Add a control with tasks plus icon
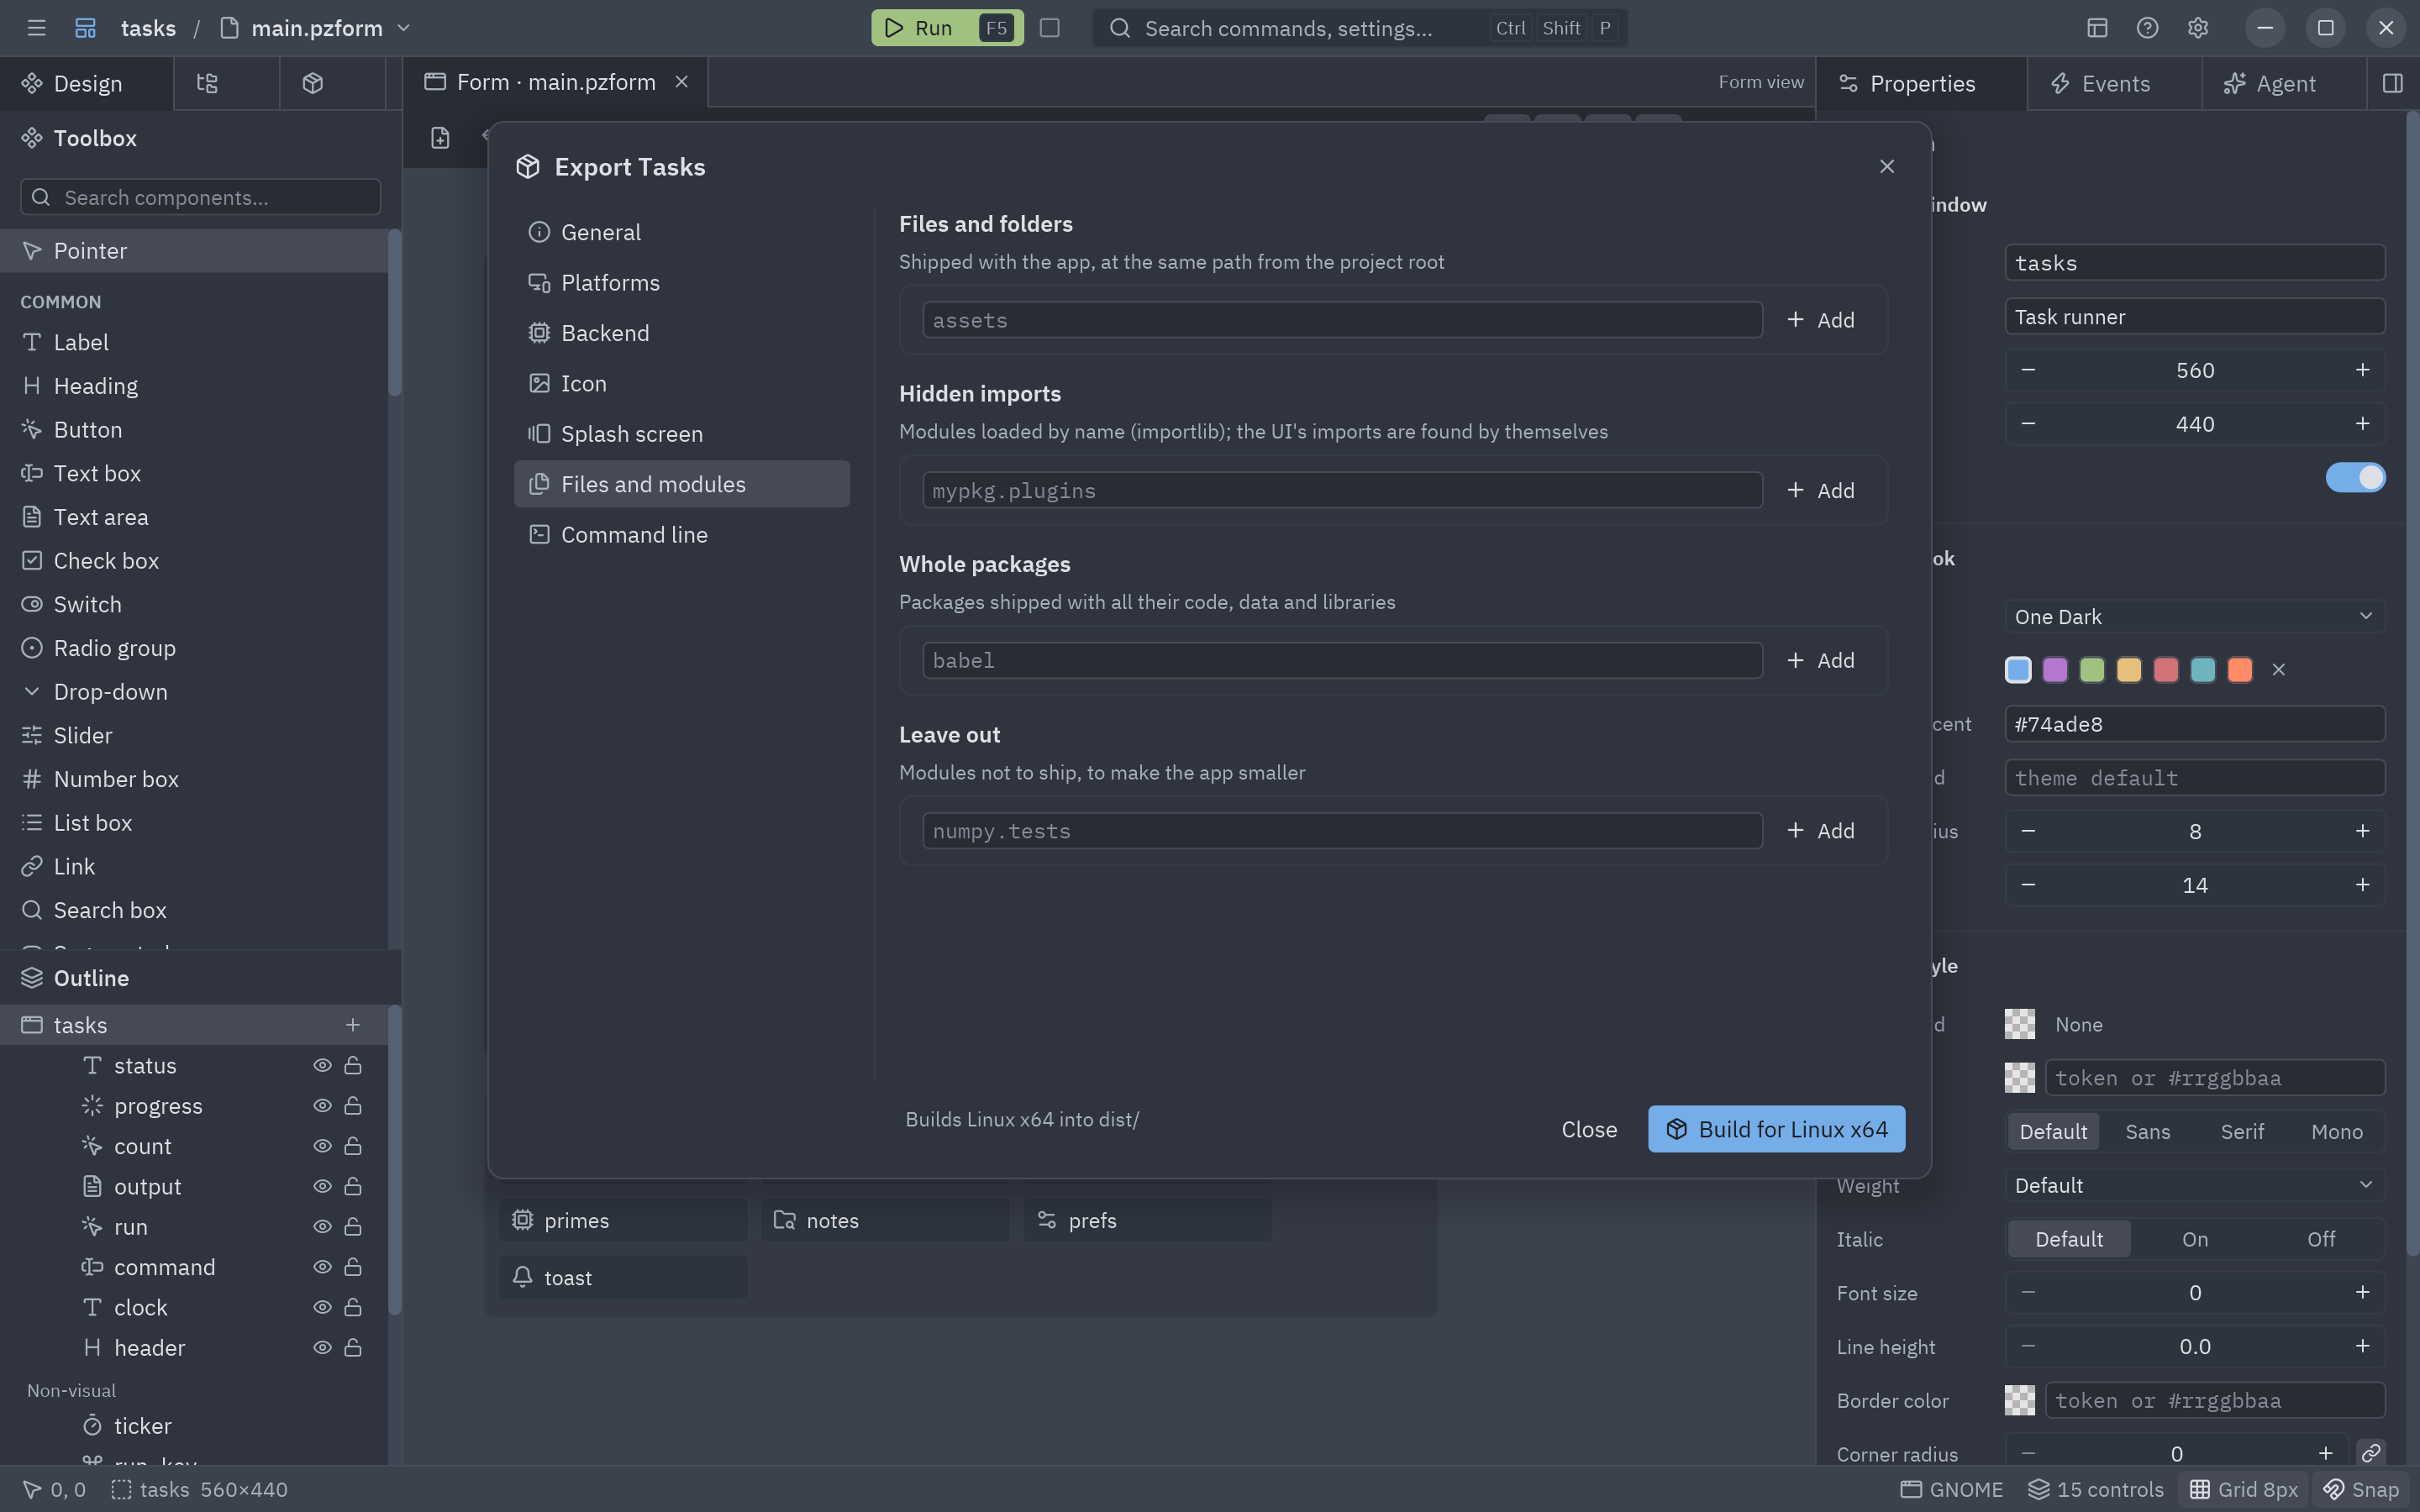 [x=352, y=1025]
